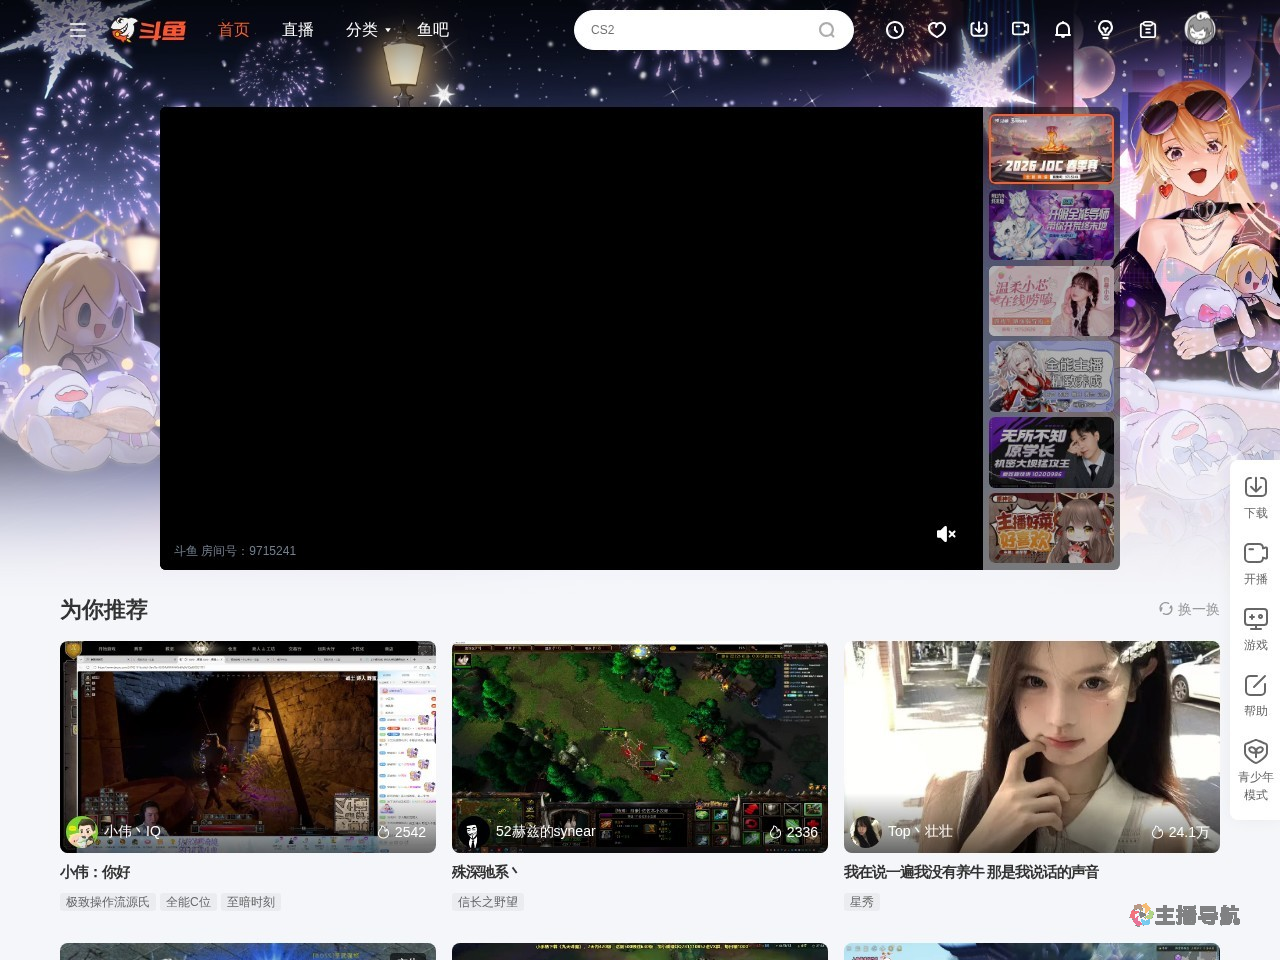The image size is (1280, 960).
Task: Open the watch history clock icon
Action: point(895,30)
